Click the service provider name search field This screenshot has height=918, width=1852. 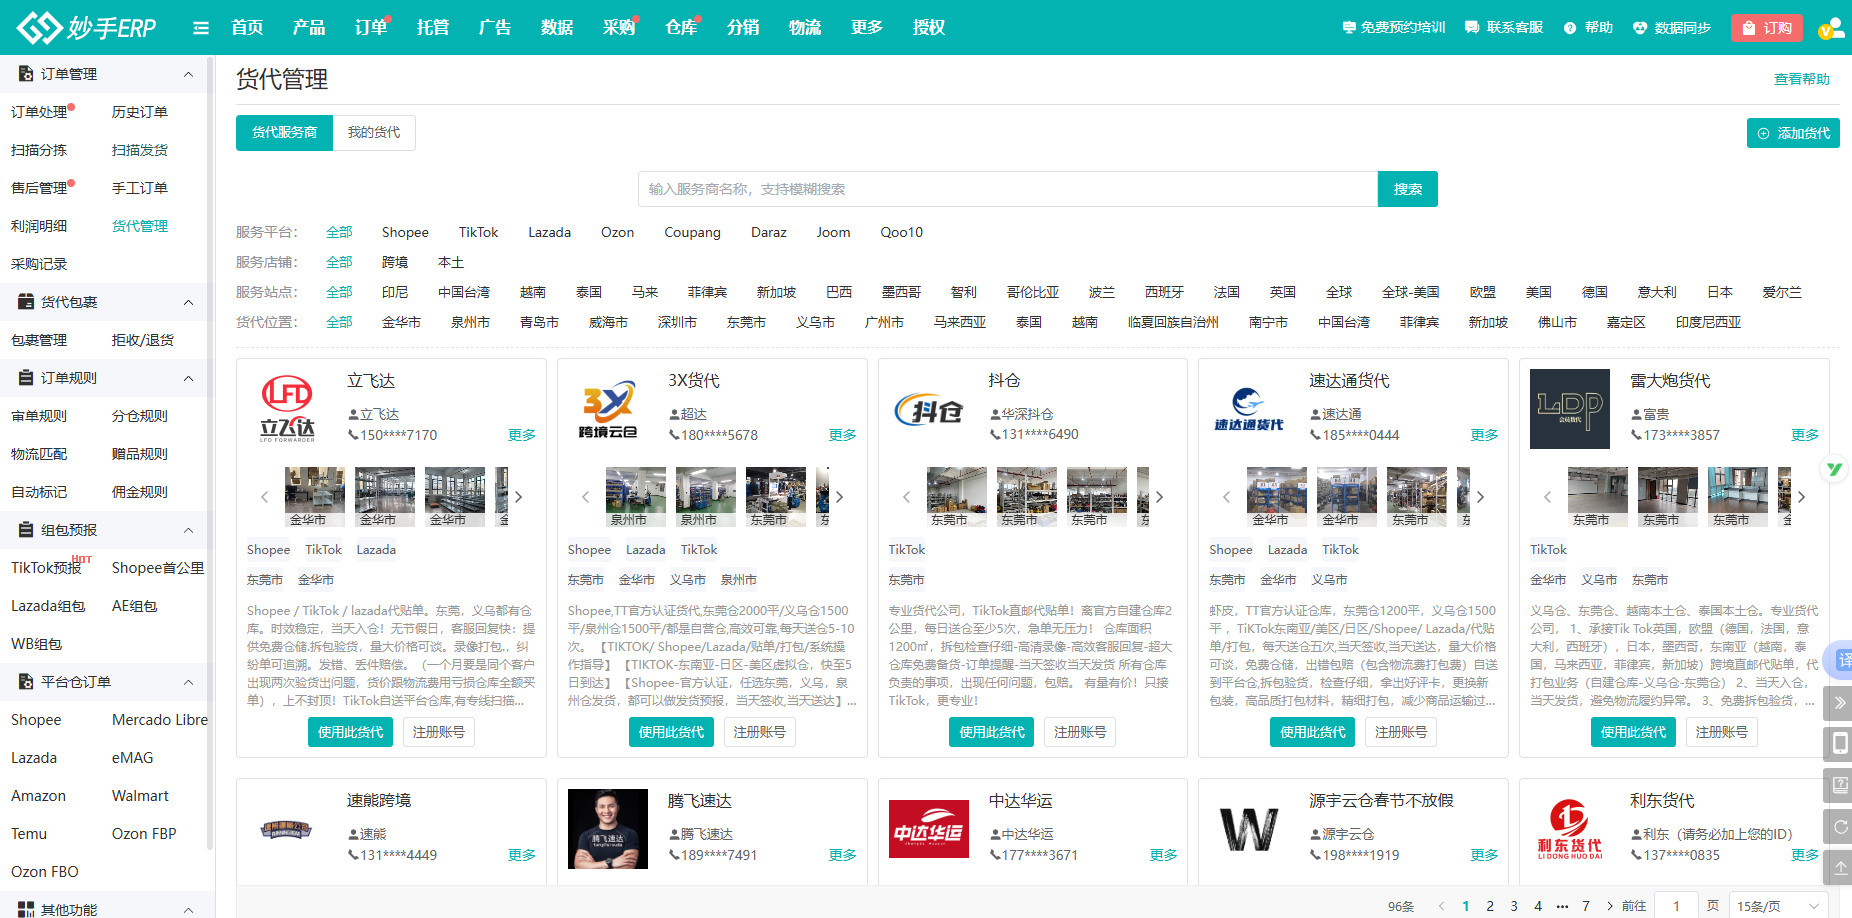pos(1007,189)
